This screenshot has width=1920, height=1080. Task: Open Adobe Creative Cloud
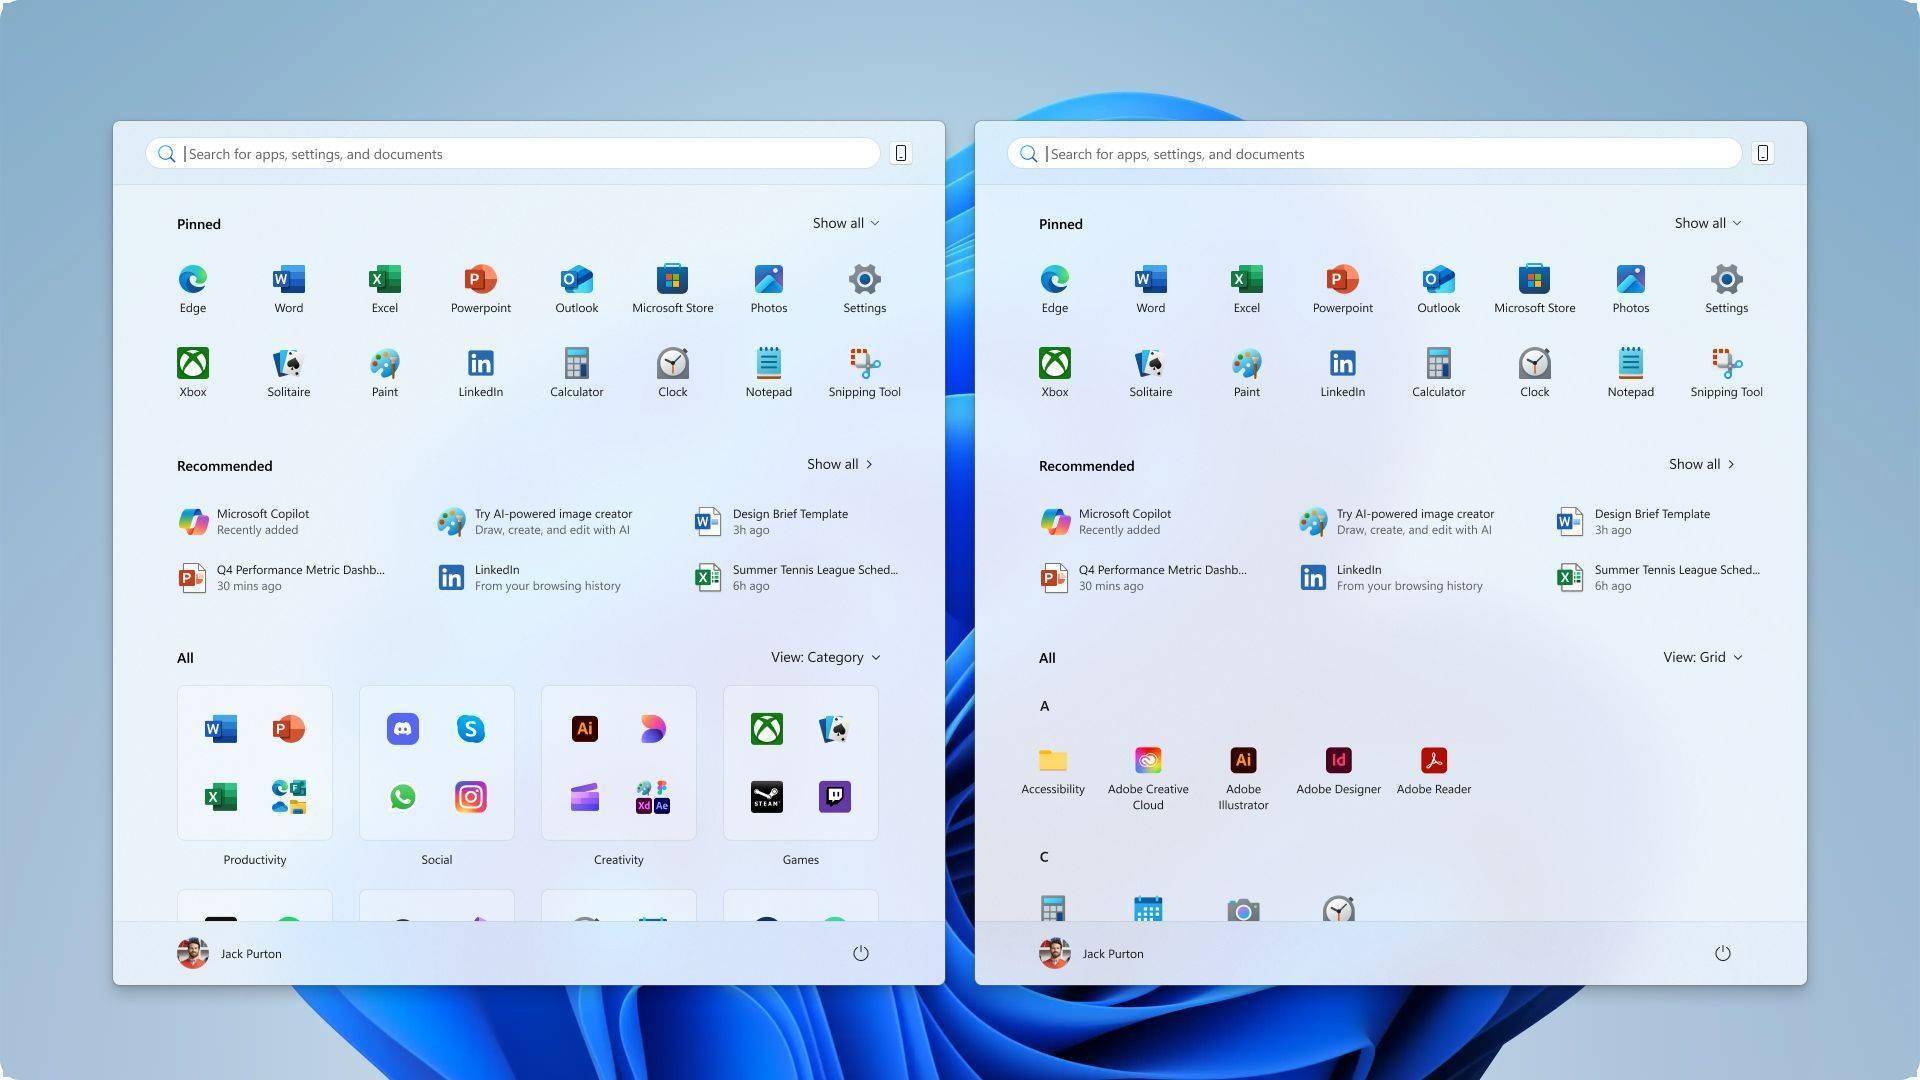pos(1147,760)
